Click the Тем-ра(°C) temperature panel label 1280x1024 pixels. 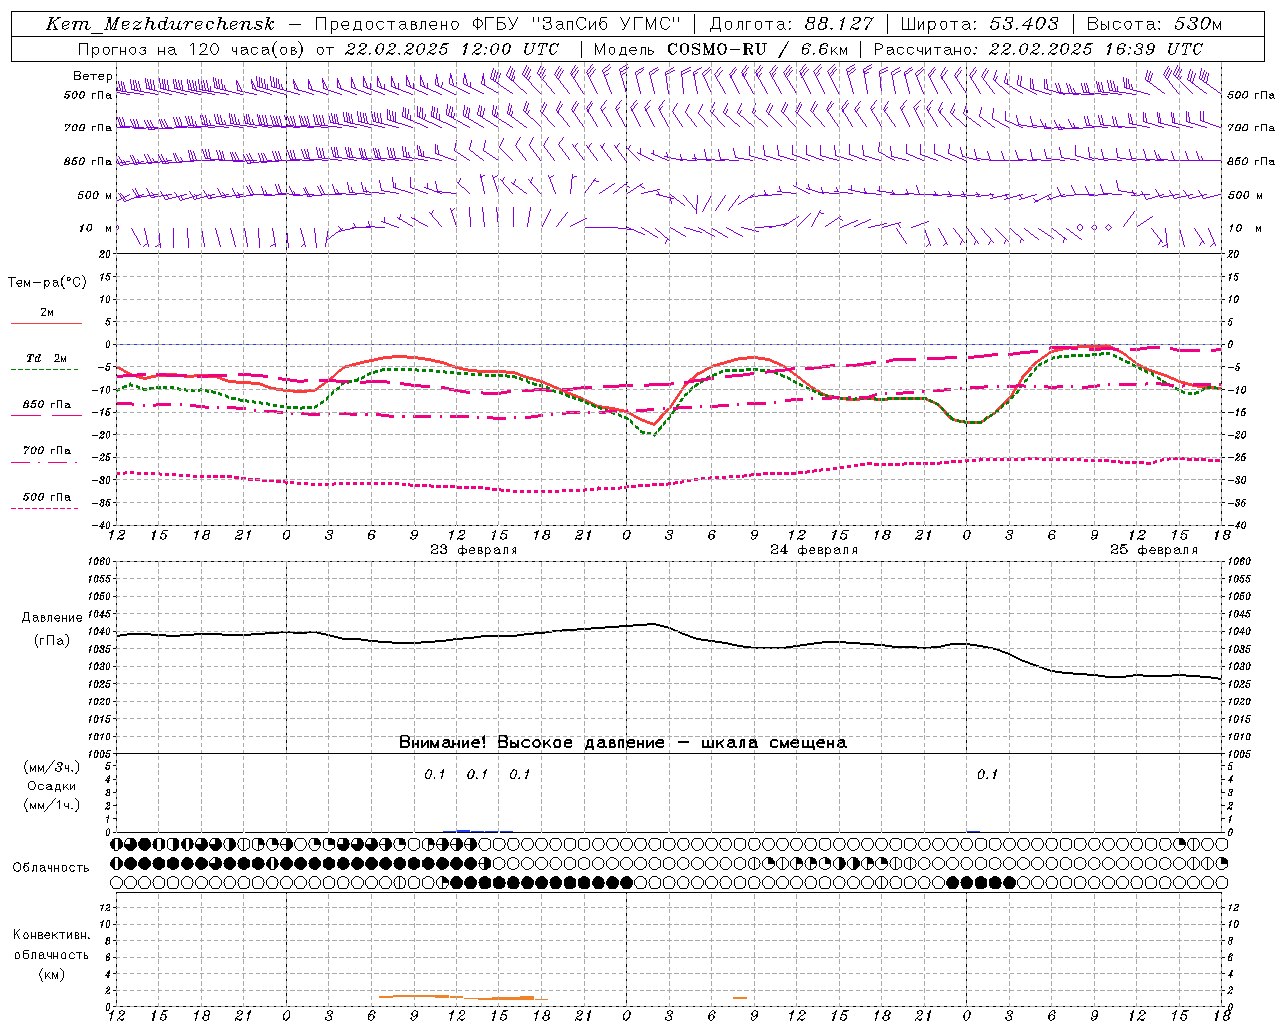47,283
